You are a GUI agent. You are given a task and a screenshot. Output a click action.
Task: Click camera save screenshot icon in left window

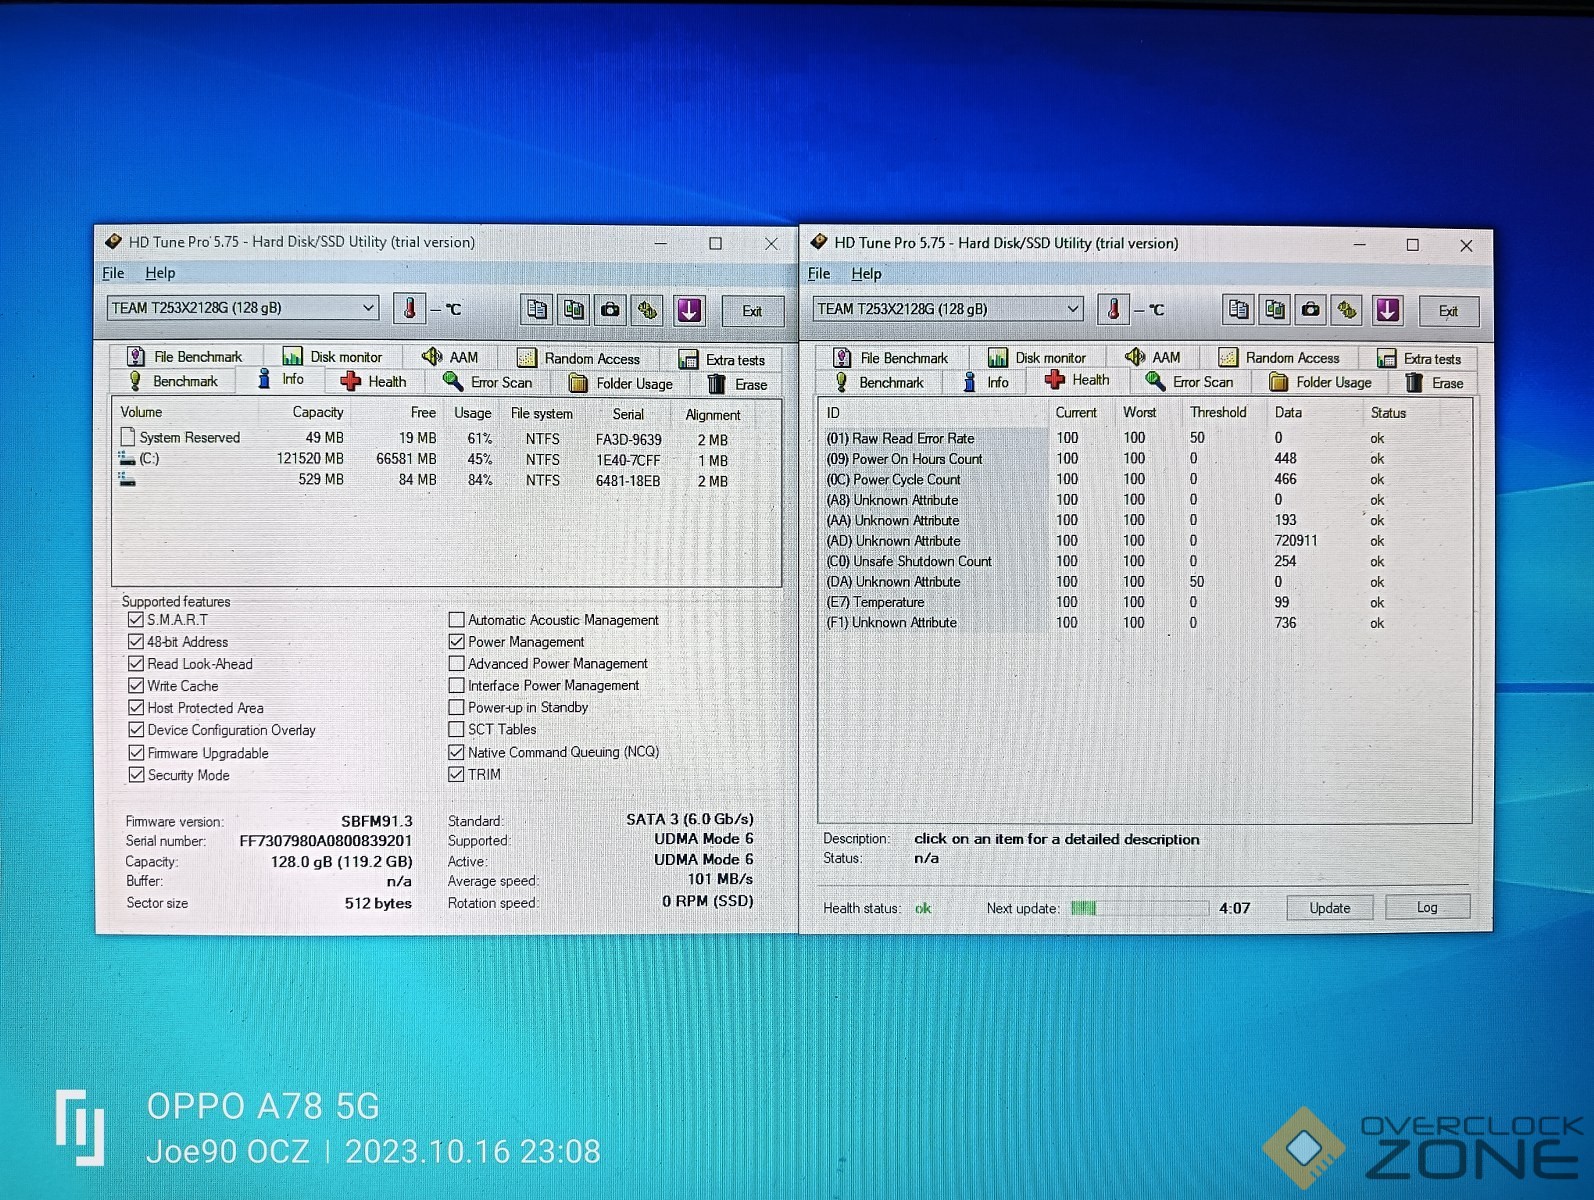(x=611, y=310)
